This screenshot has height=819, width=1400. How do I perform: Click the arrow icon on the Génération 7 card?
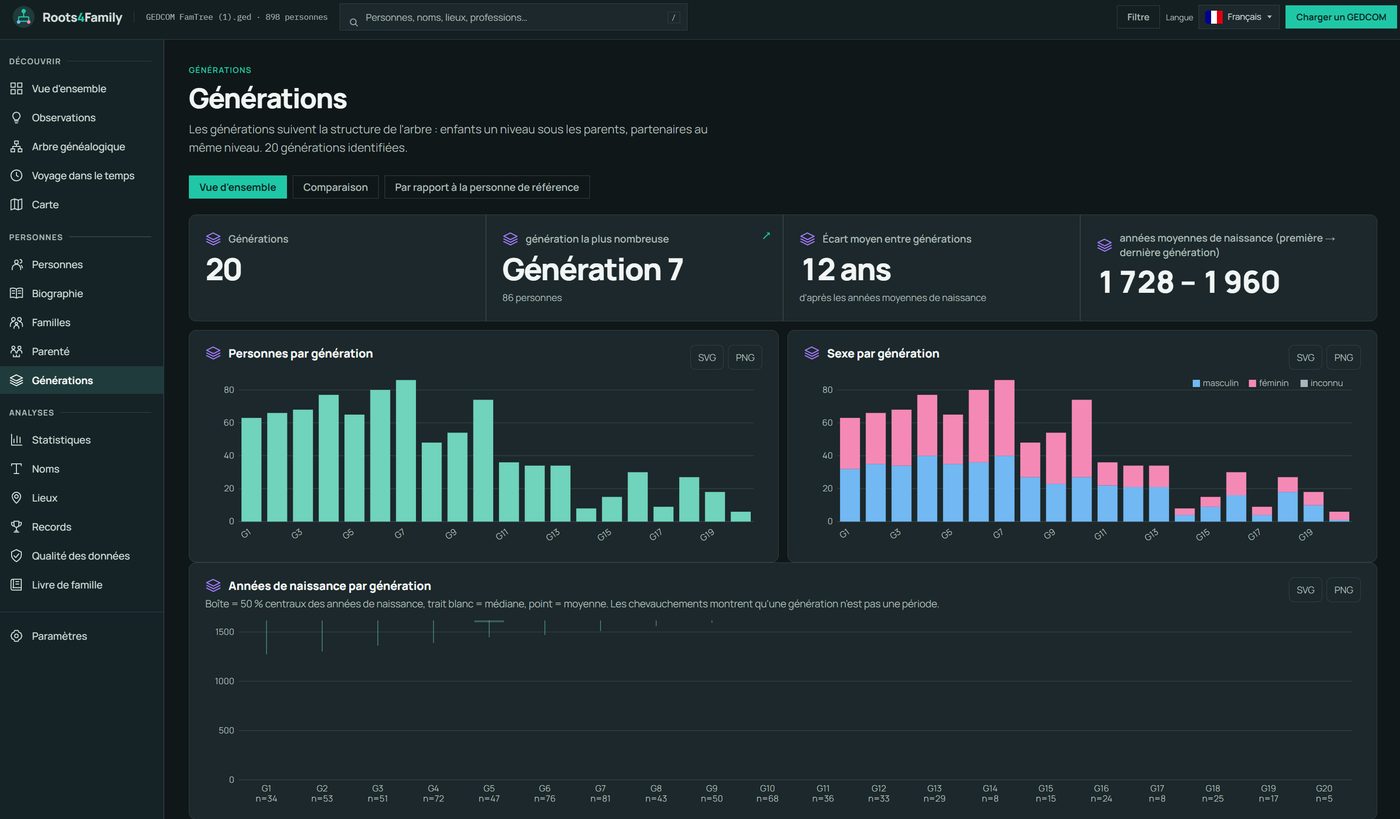pos(766,236)
